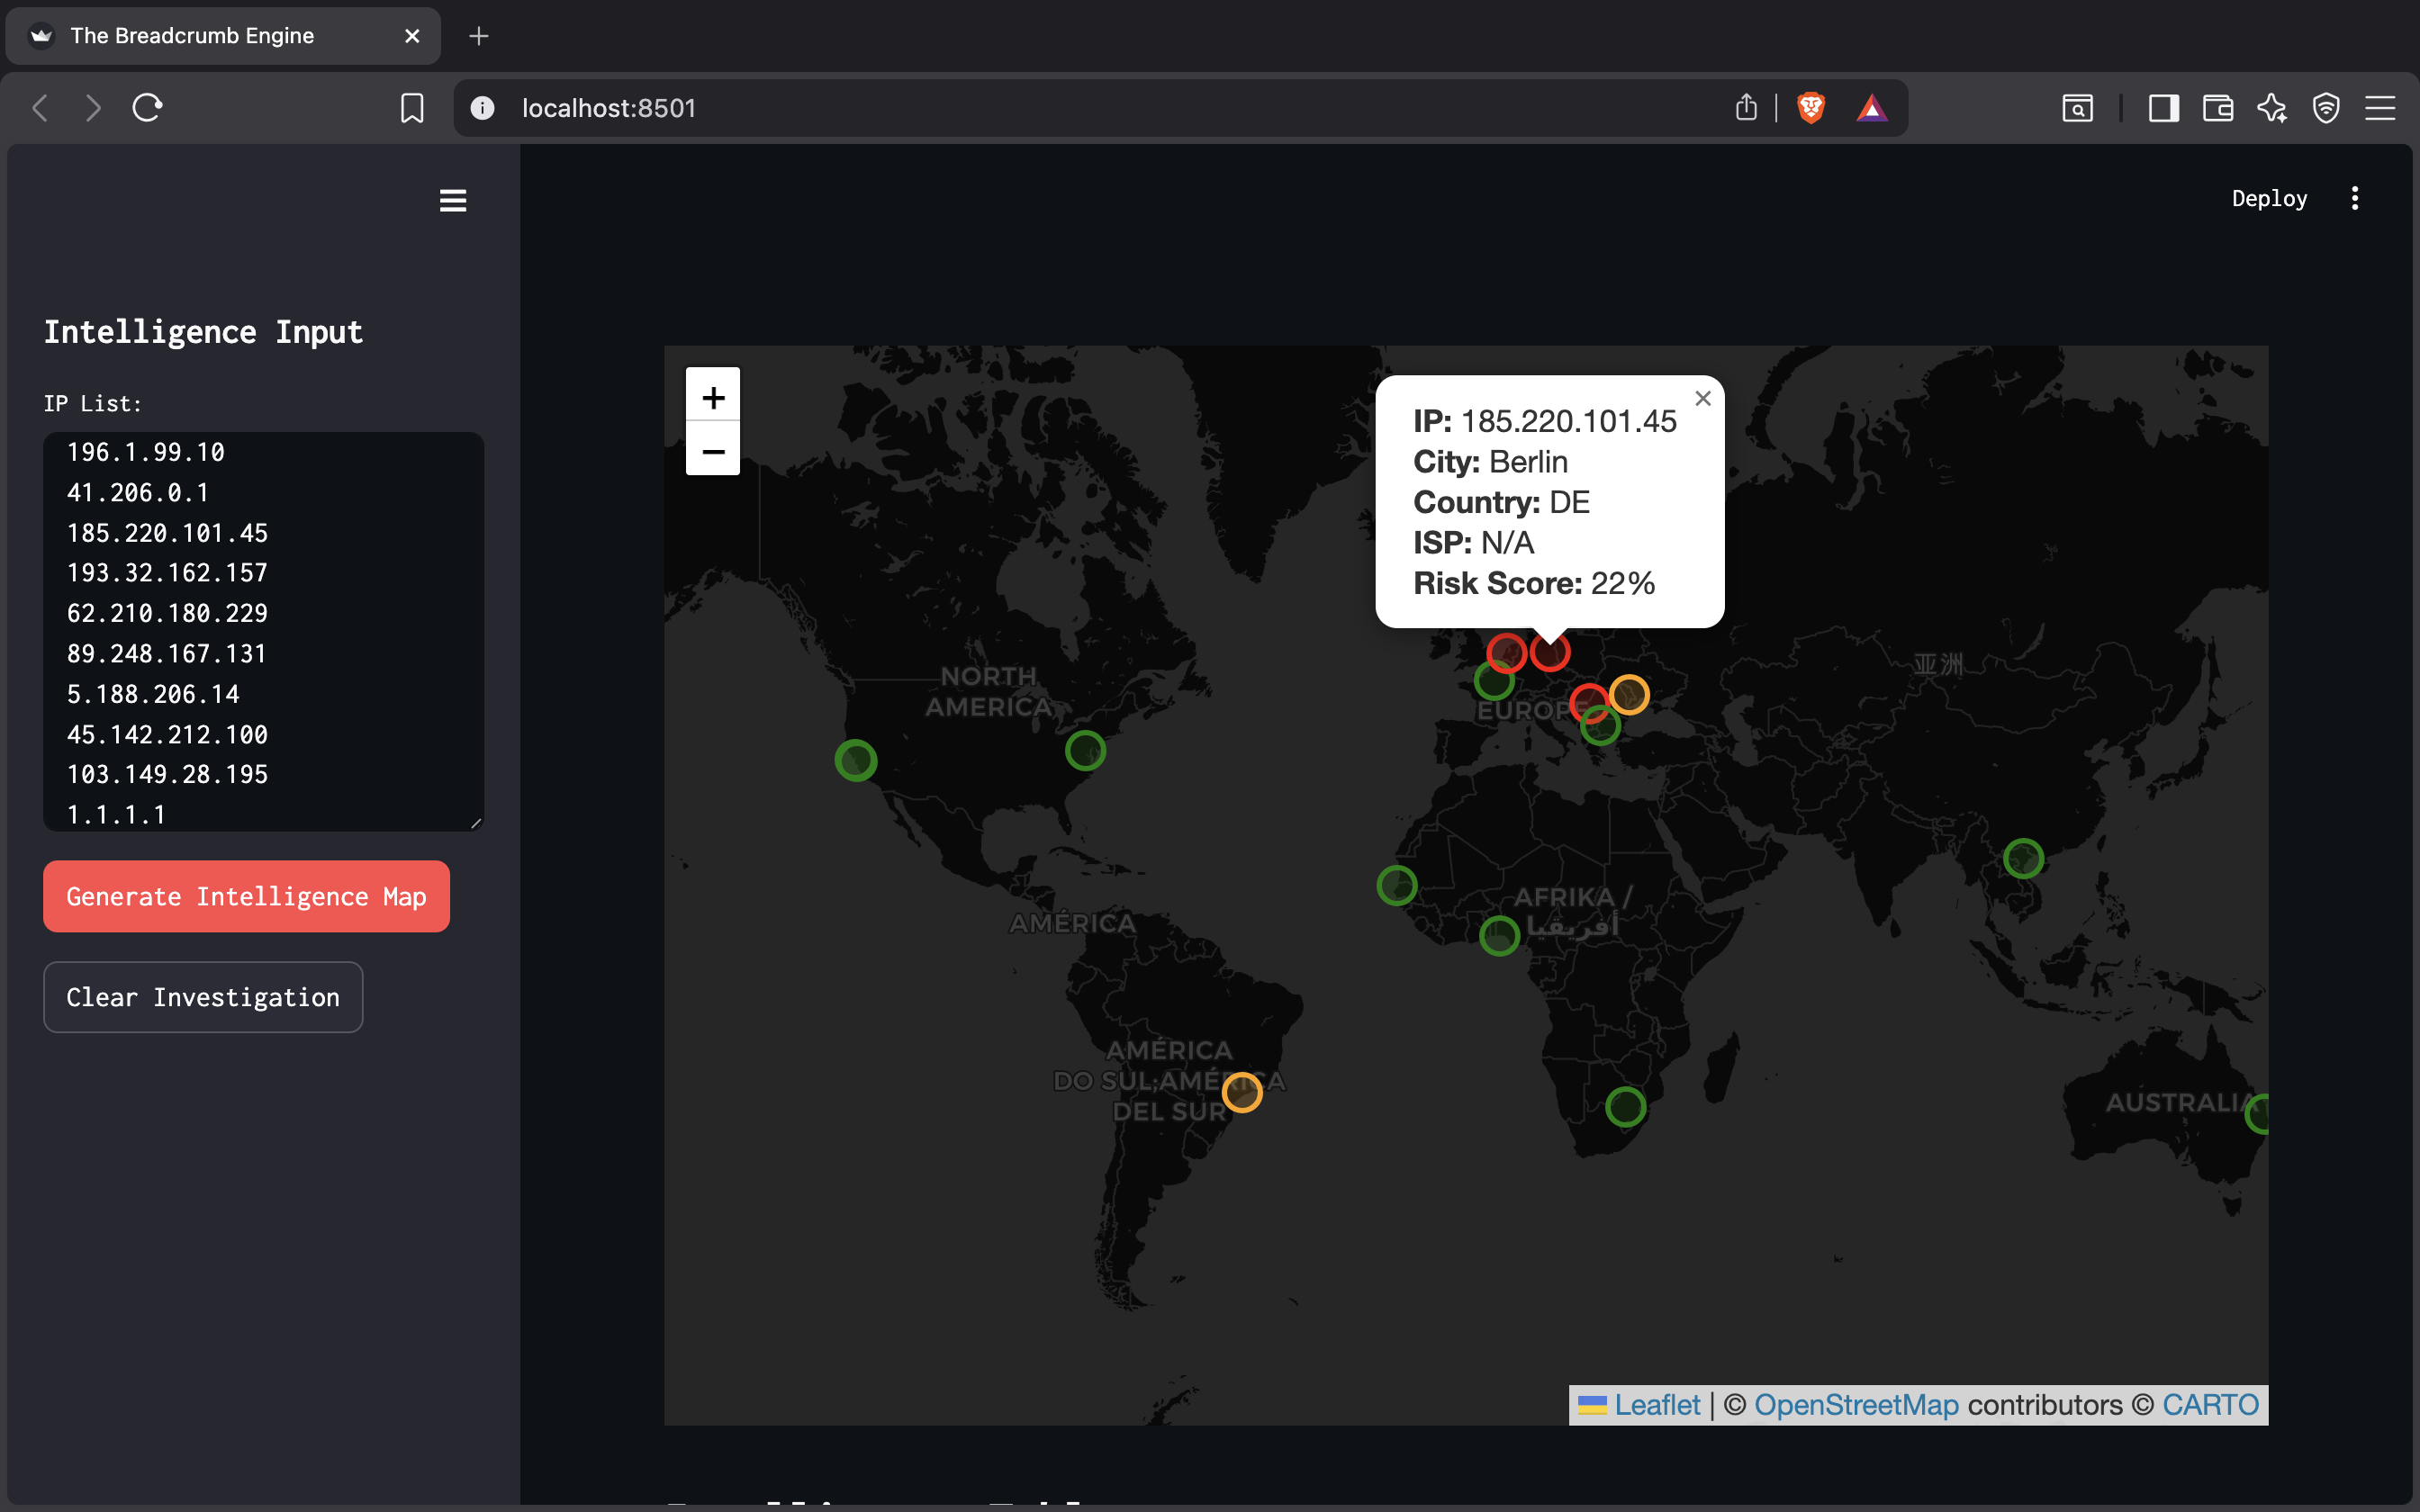Click Generate Intelligence Map
Viewport: 2420px width, 1512px height.
(246, 896)
